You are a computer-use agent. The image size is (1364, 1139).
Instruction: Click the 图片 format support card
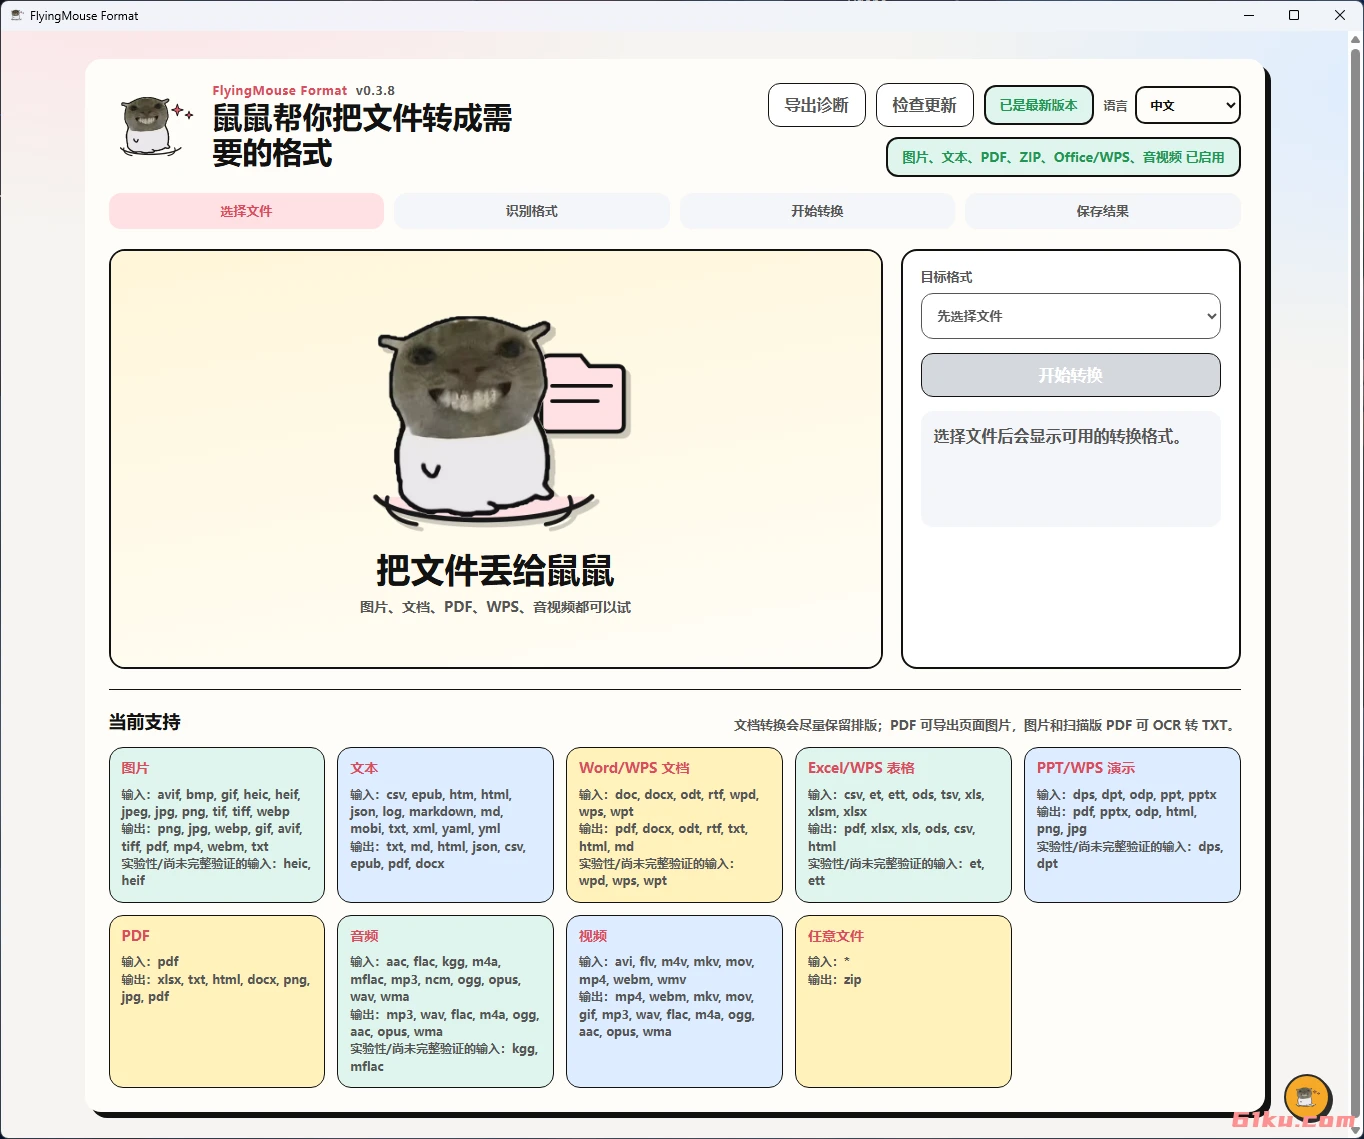[217, 825]
